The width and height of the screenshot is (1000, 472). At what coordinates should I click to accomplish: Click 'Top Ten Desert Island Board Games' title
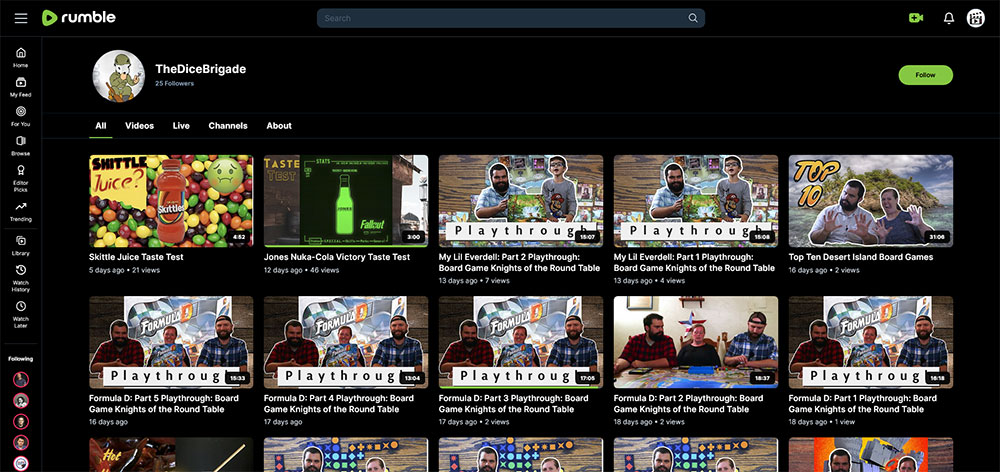(x=860, y=257)
